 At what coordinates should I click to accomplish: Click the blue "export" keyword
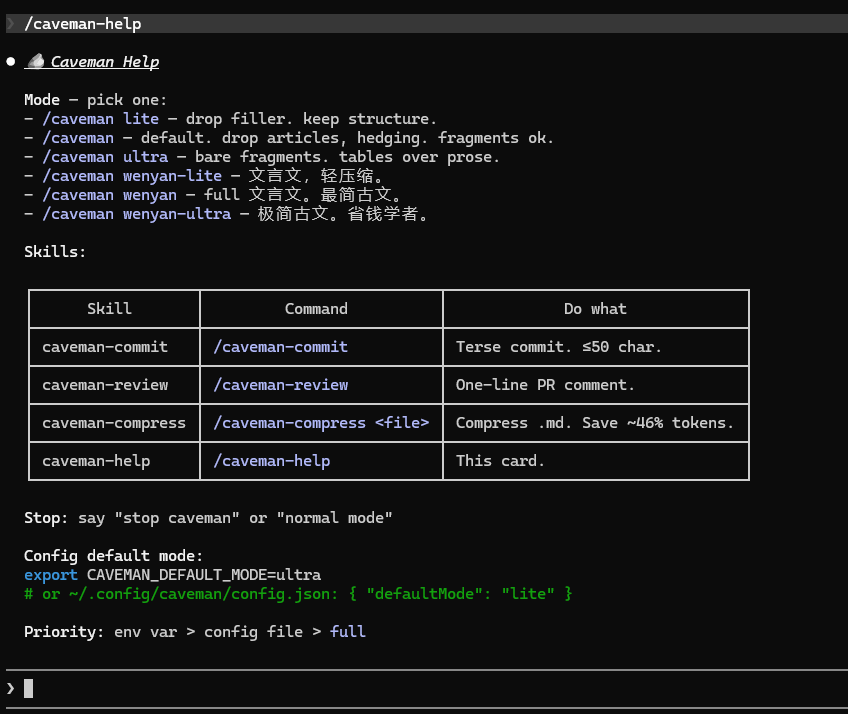(x=51, y=575)
